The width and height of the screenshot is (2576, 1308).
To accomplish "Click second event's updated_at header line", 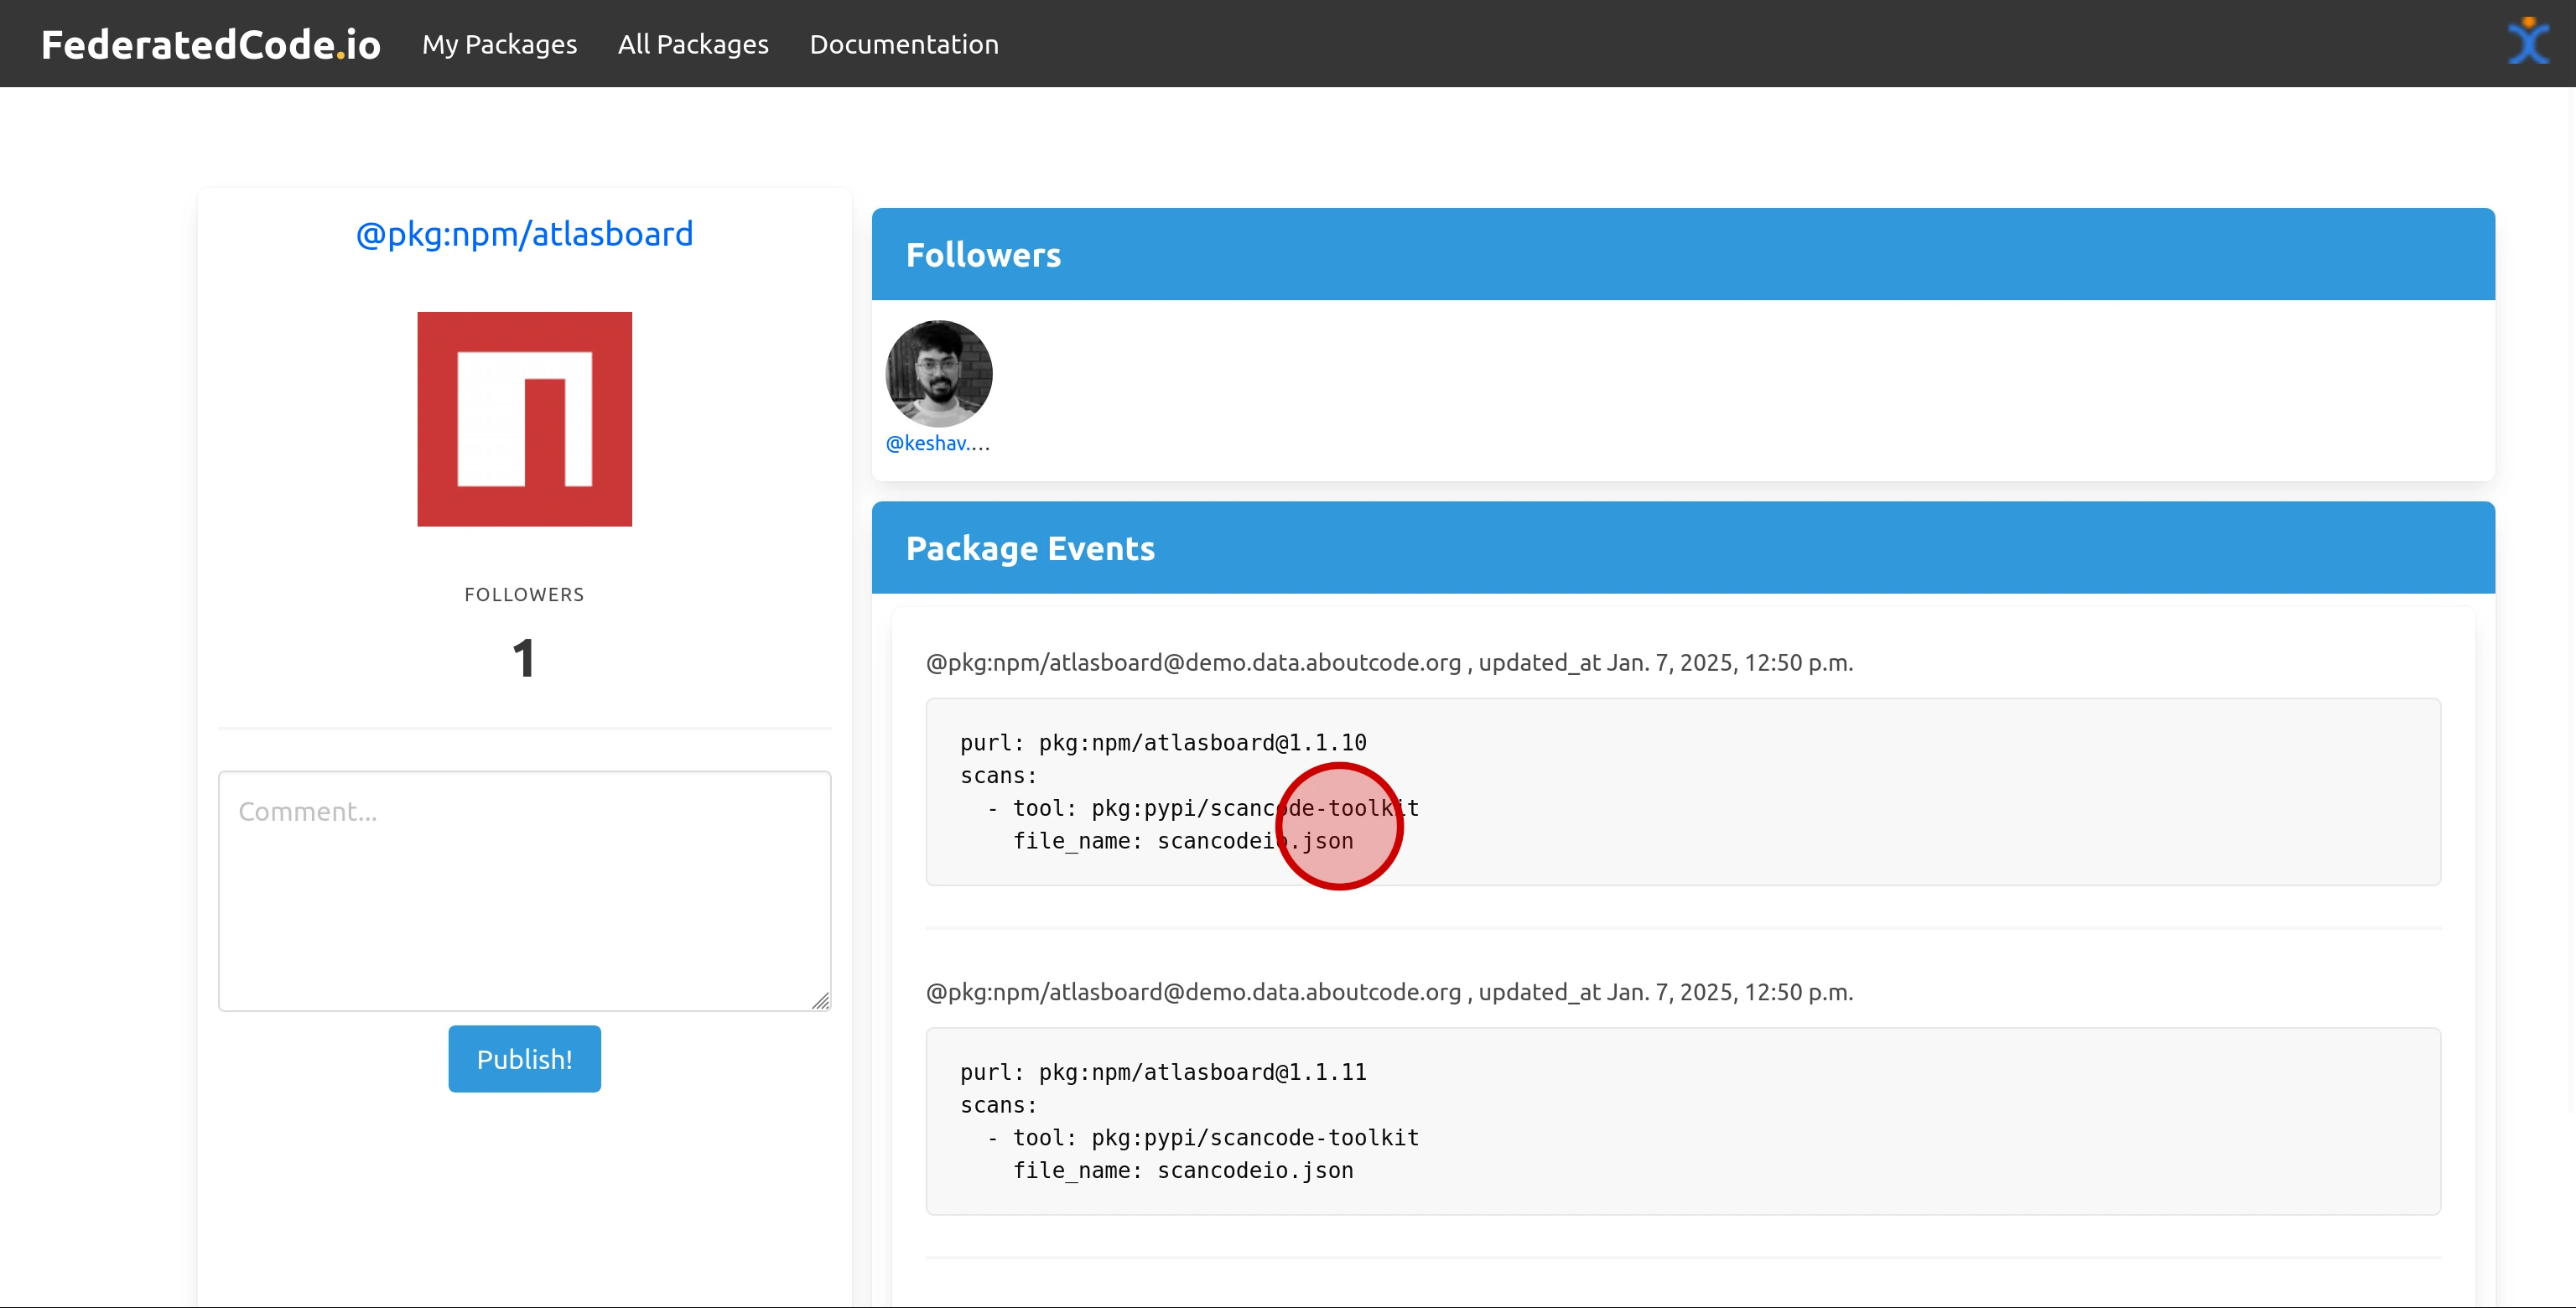I will [1390, 992].
